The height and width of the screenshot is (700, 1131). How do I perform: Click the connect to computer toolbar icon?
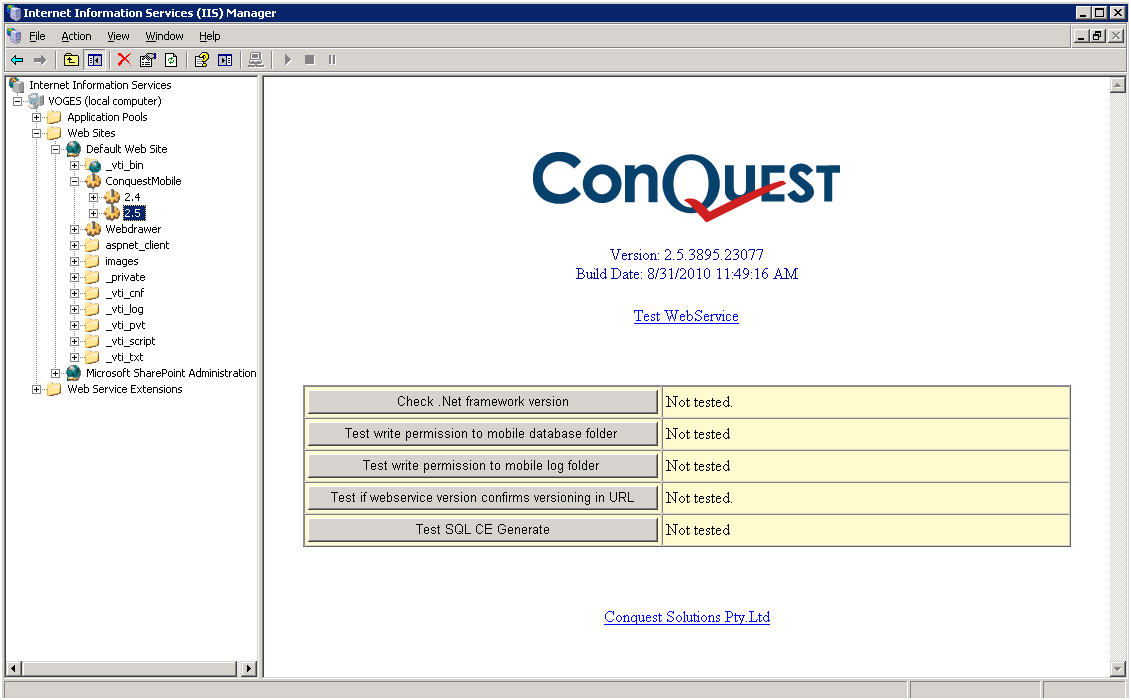[255, 60]
